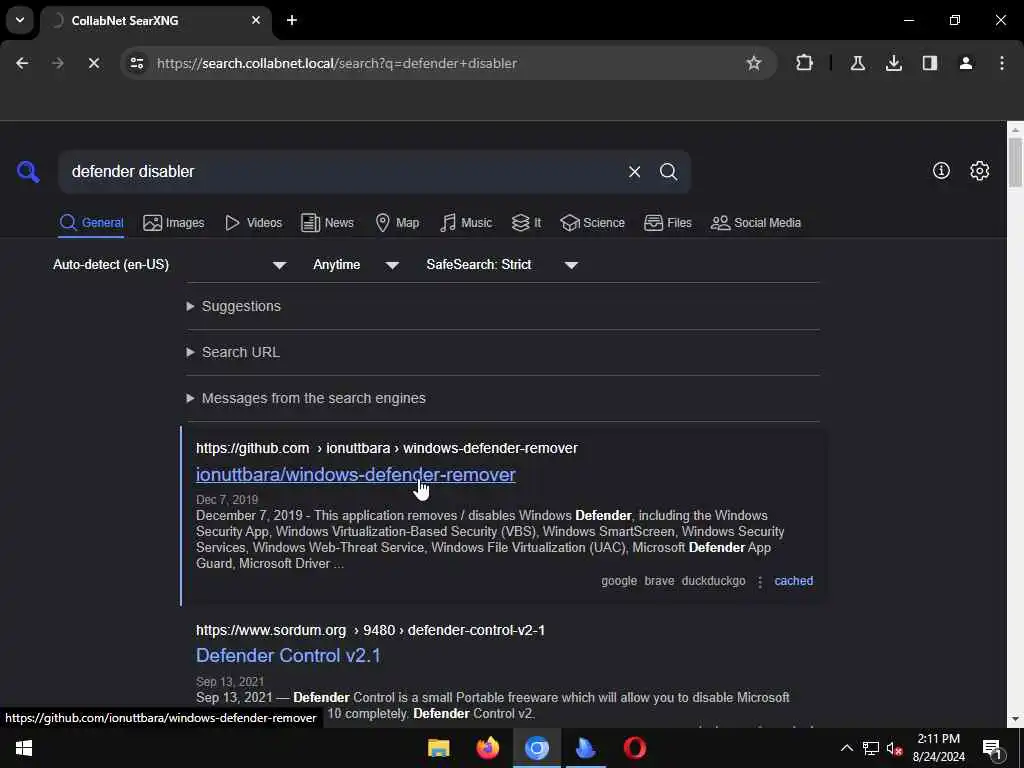Open the About info icon

click(941, 170)
